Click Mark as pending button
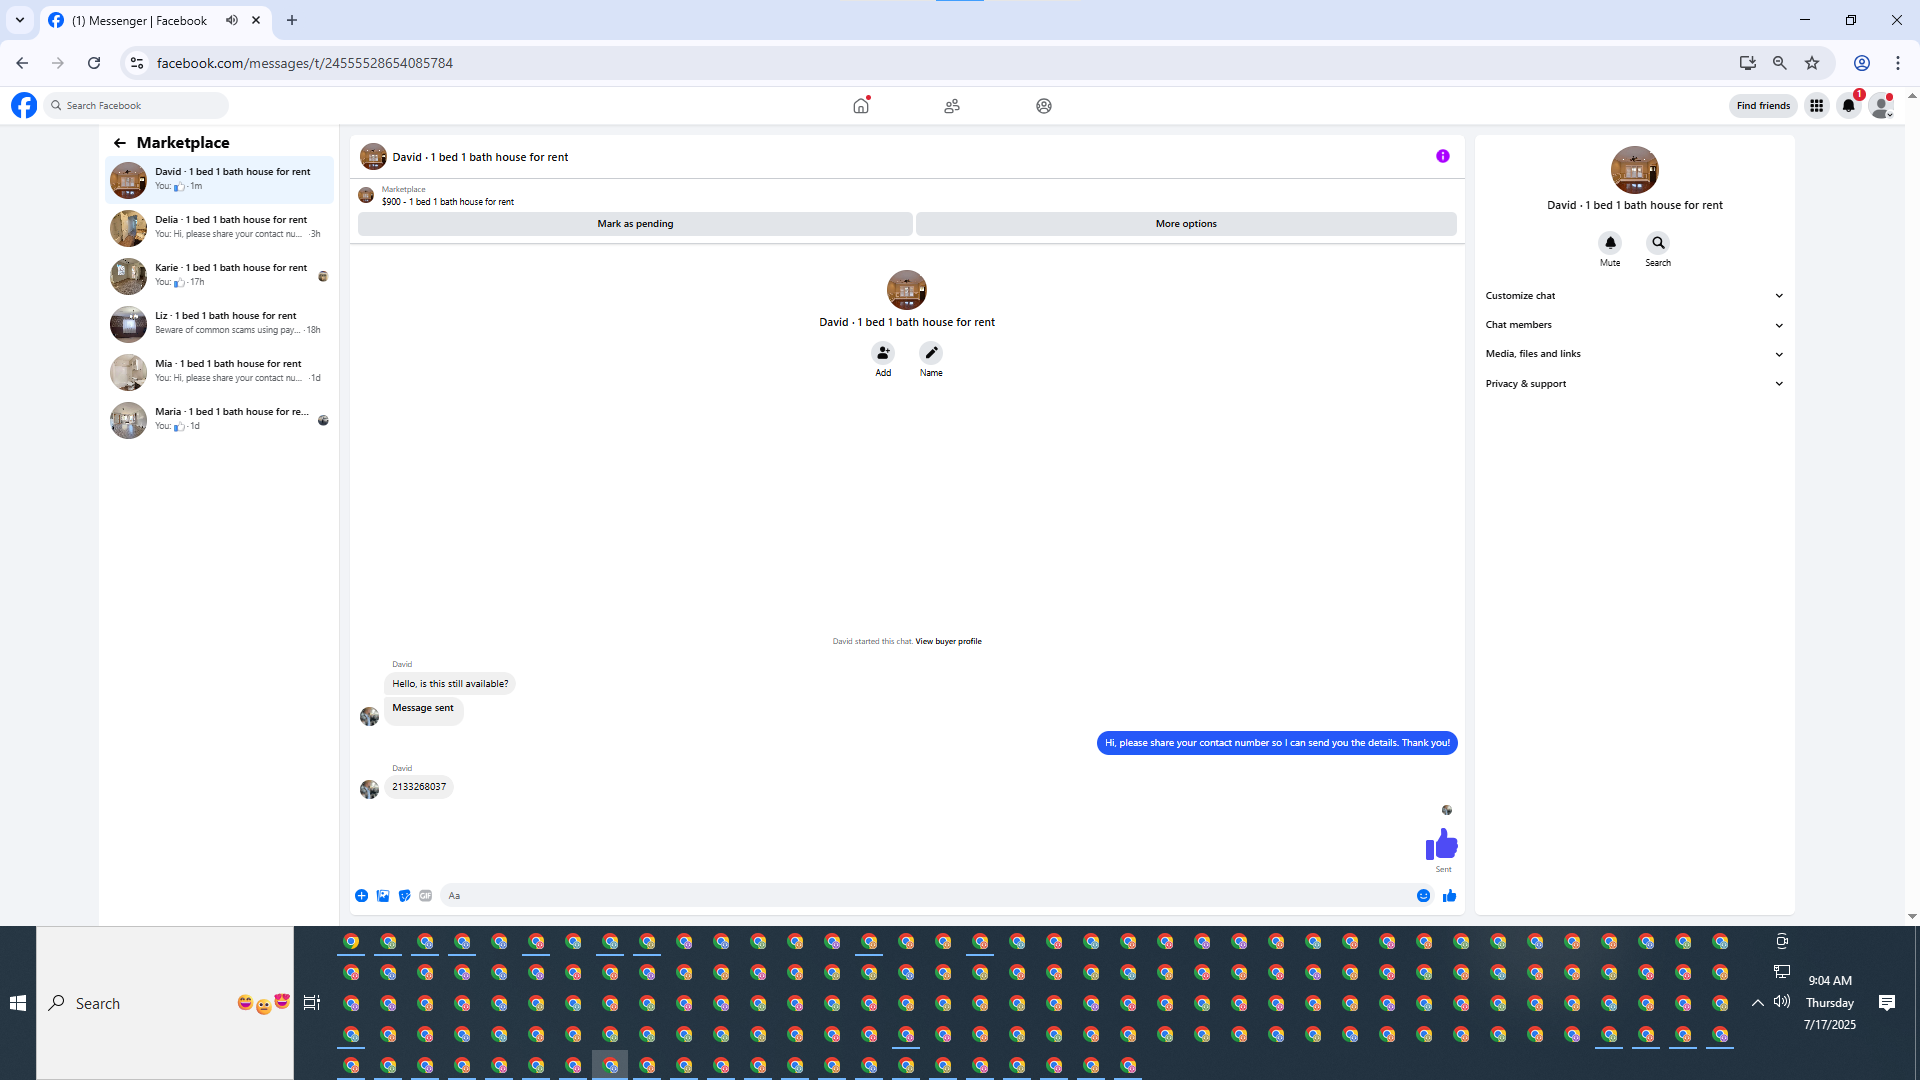The image size is (1920, 1080). coord(635,224)
